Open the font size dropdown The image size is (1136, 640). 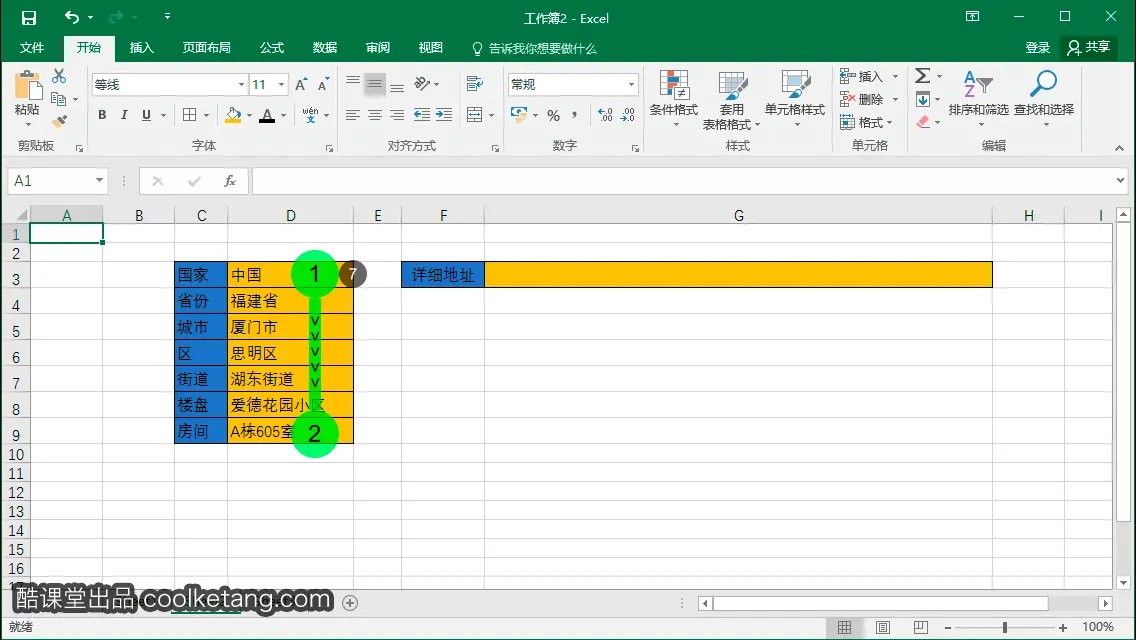coord(282,85)
